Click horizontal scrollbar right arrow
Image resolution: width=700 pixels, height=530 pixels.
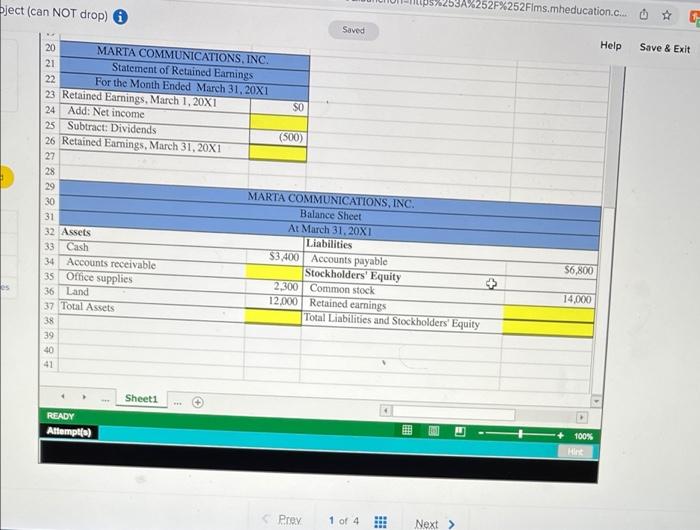click(x=581, y=417)
